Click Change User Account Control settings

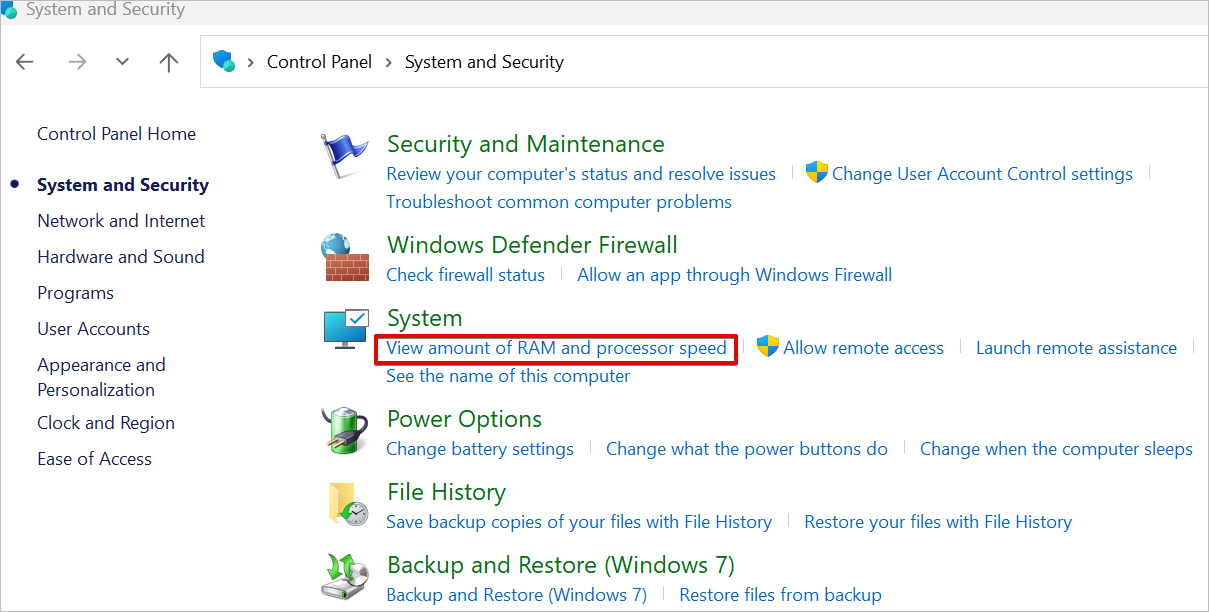(982, 174)
